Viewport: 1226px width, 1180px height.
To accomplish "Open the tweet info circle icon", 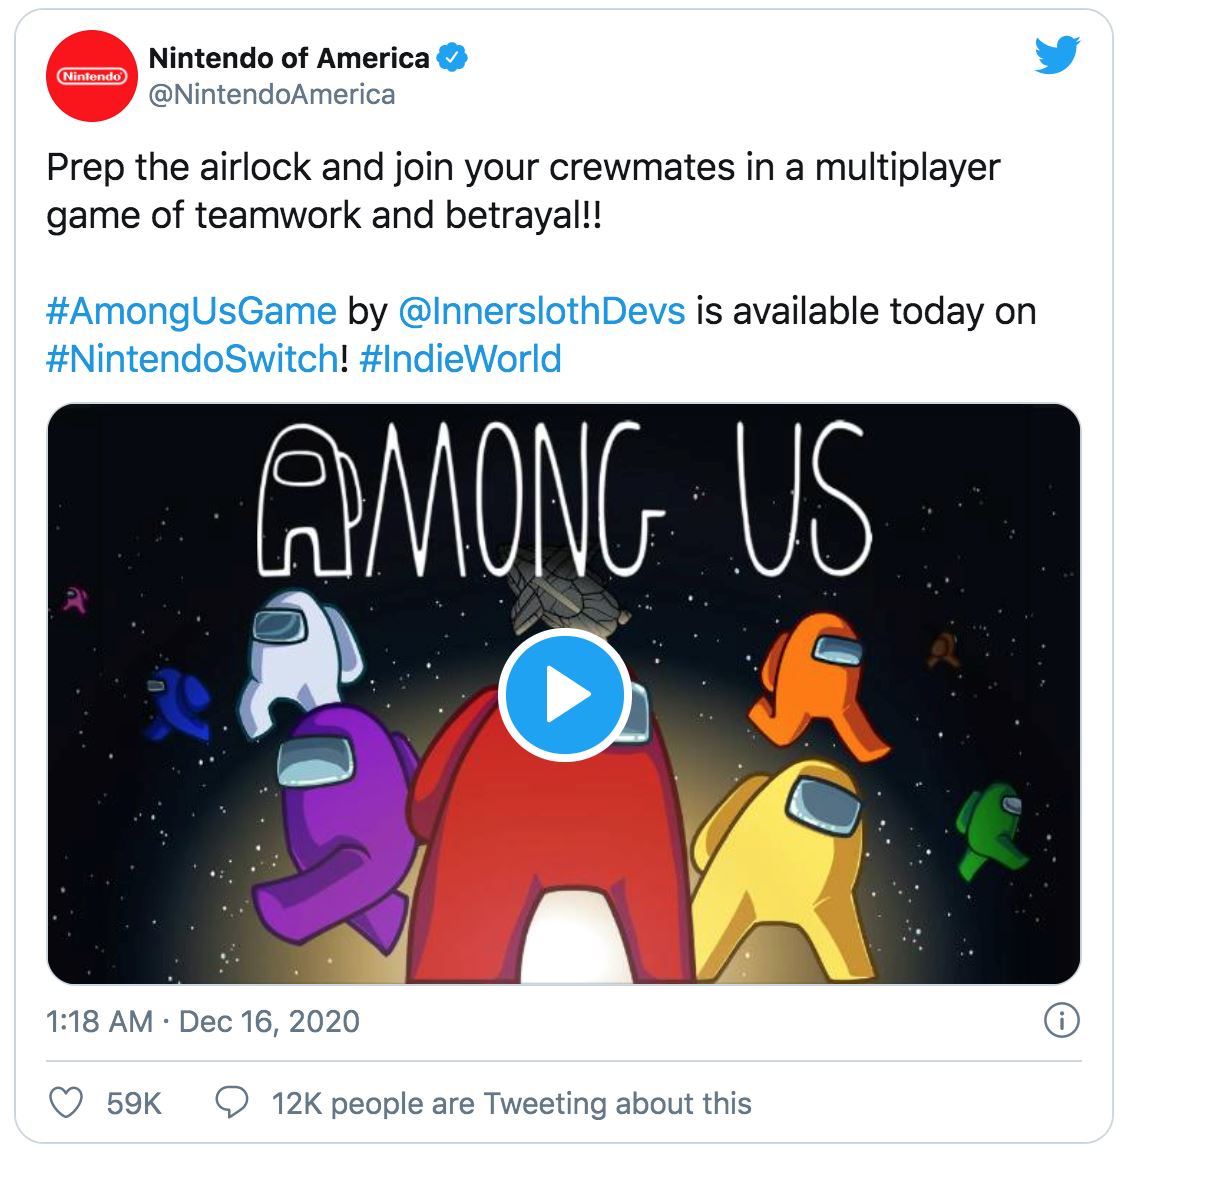I will [x=1061, y=1021].
